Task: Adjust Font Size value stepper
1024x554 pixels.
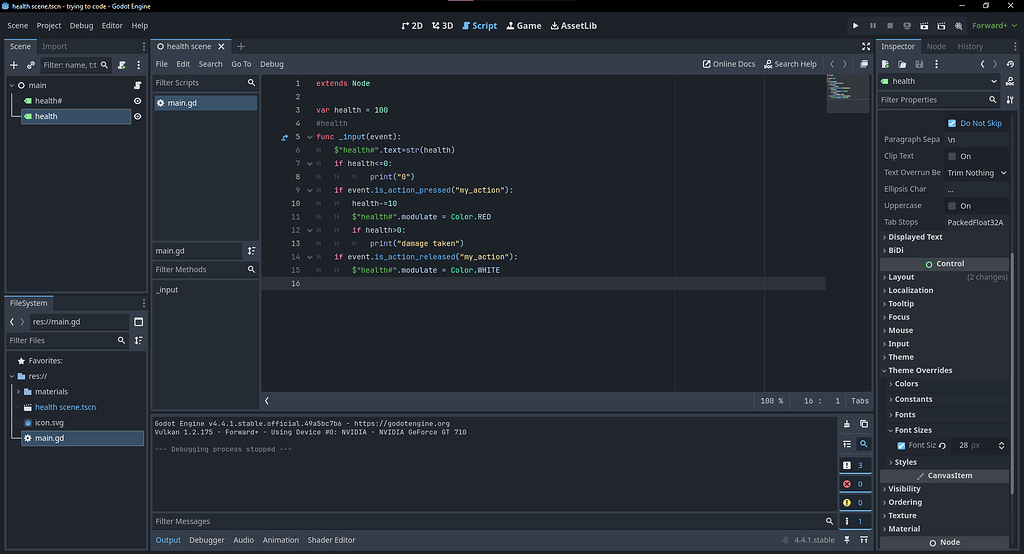Action: 1001,446
